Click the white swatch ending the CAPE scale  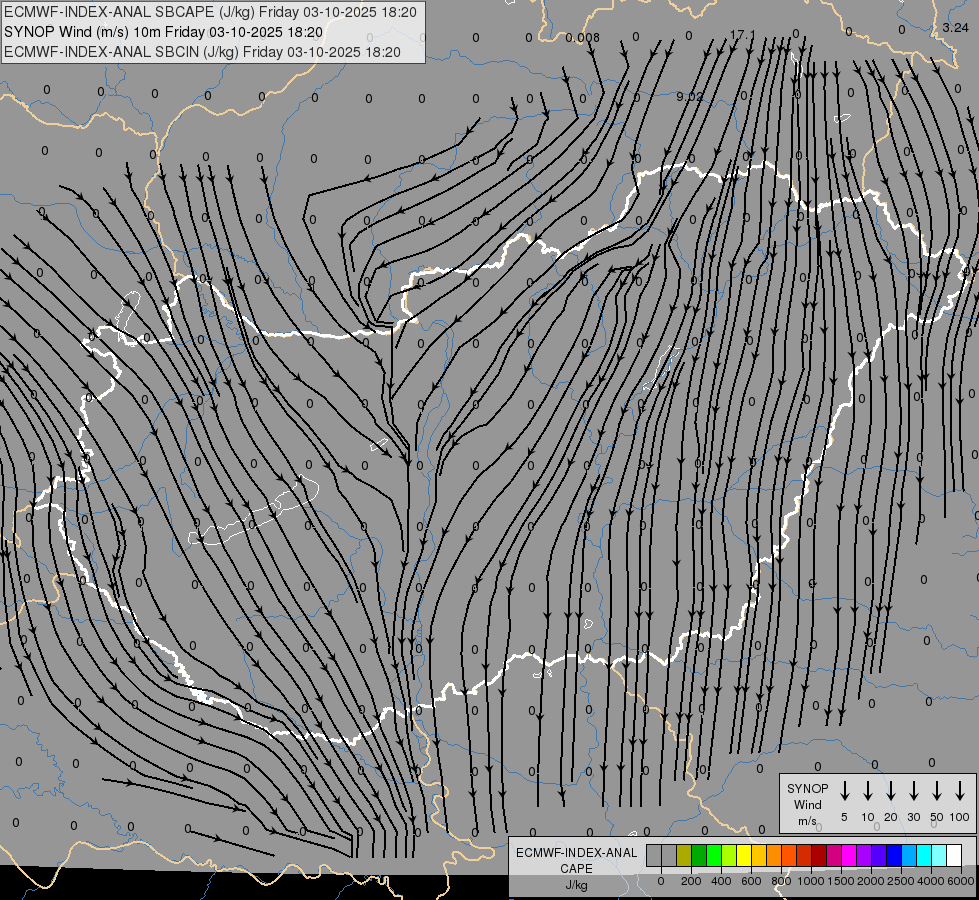pos(953,855)
